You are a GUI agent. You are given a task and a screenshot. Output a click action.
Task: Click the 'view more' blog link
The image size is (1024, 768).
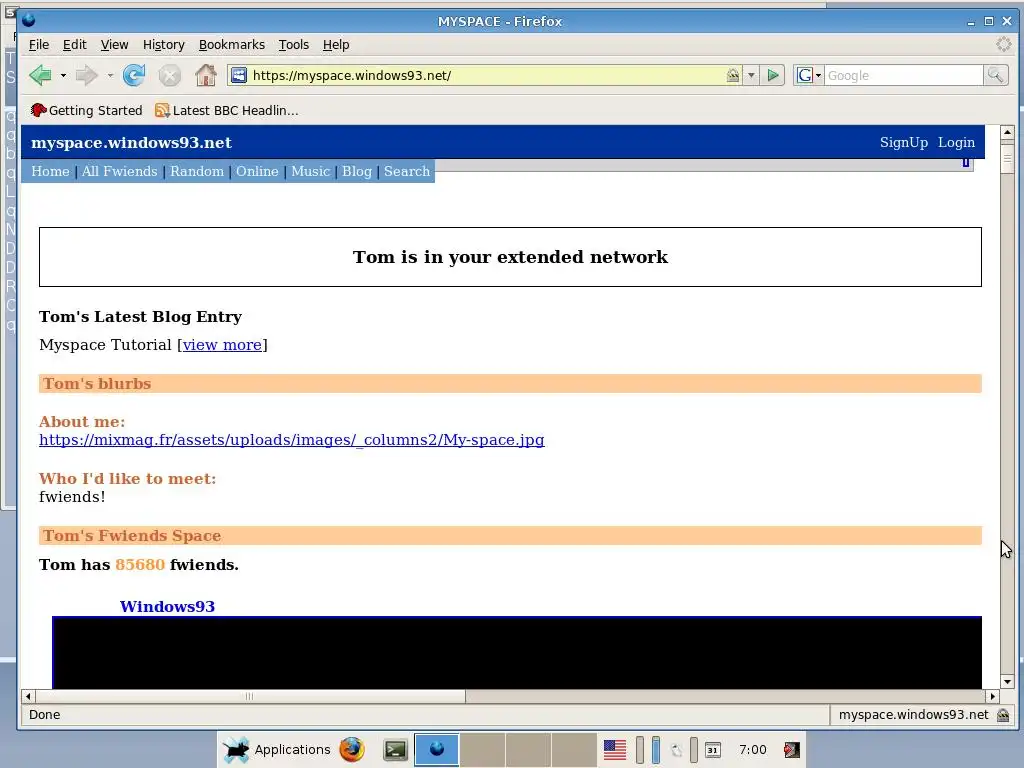click(222, 345)
